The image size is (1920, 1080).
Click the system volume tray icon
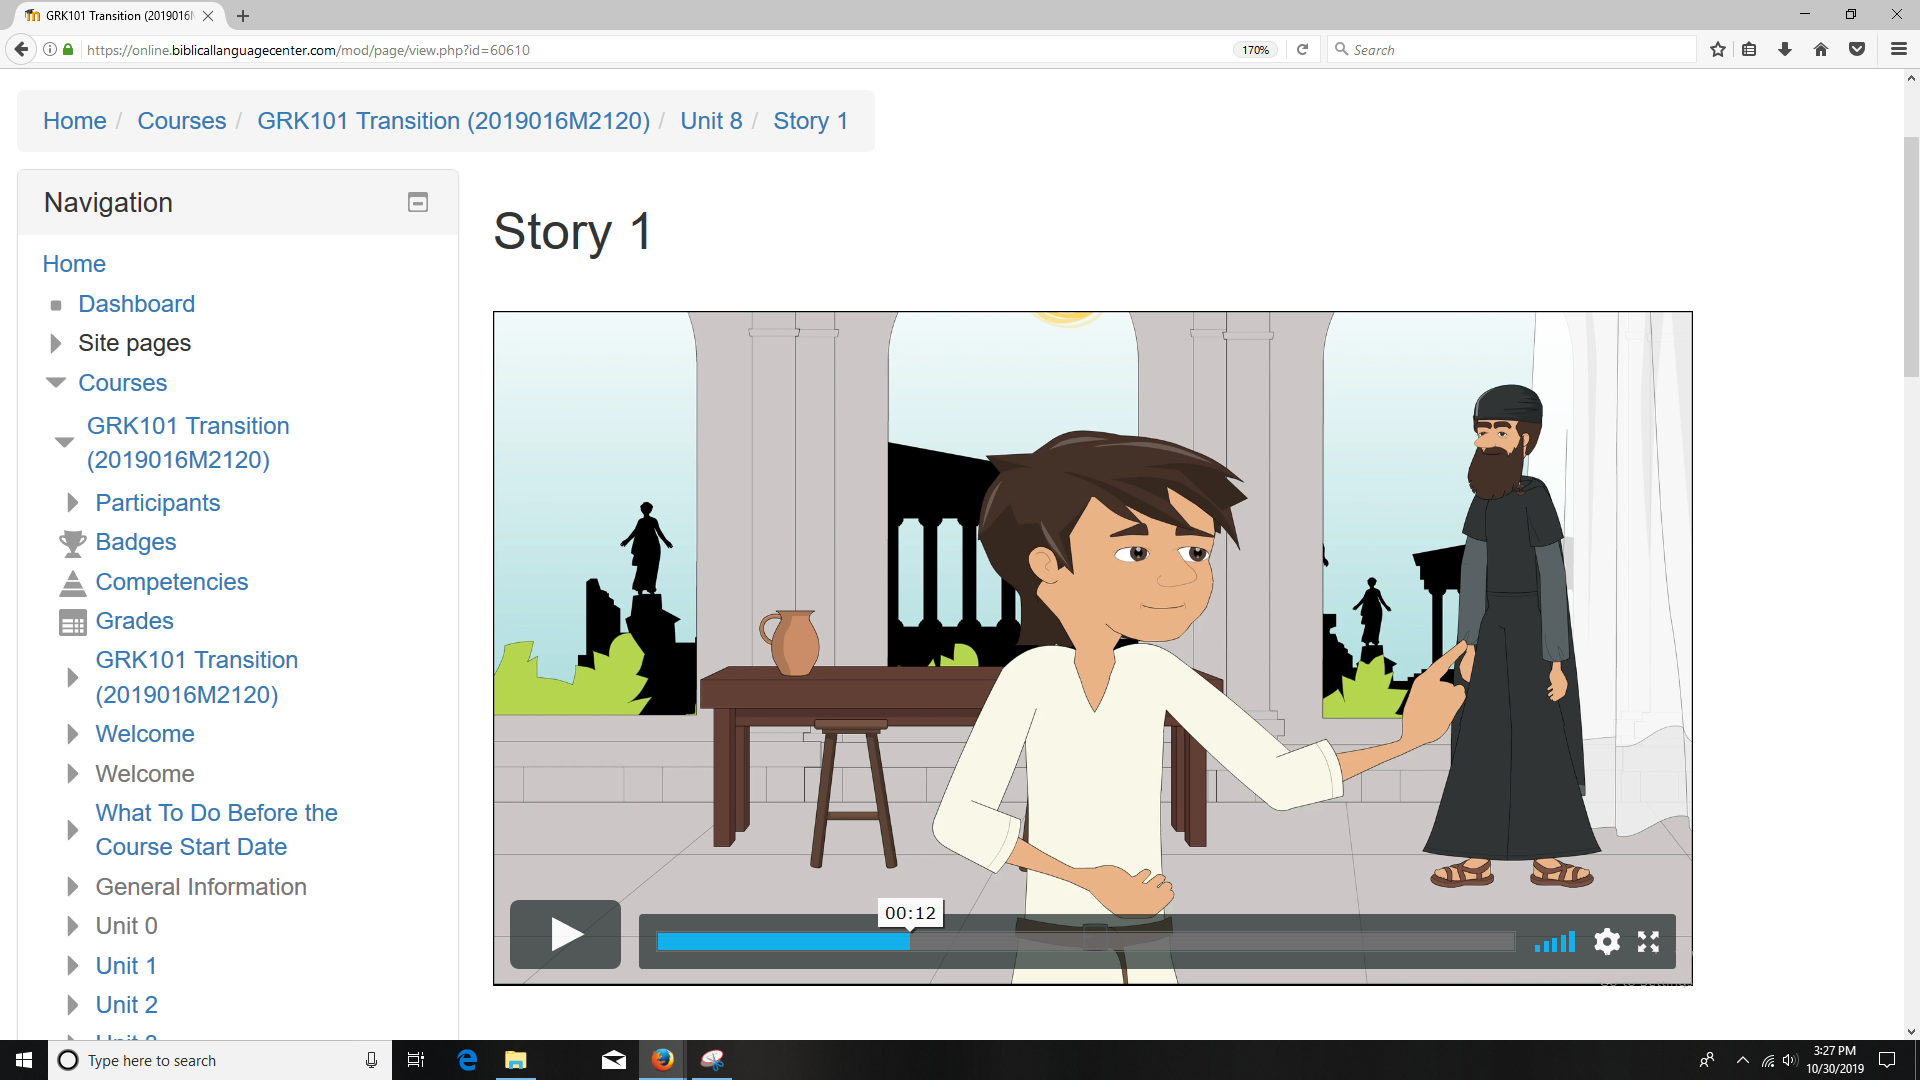click(1790, 1060)
